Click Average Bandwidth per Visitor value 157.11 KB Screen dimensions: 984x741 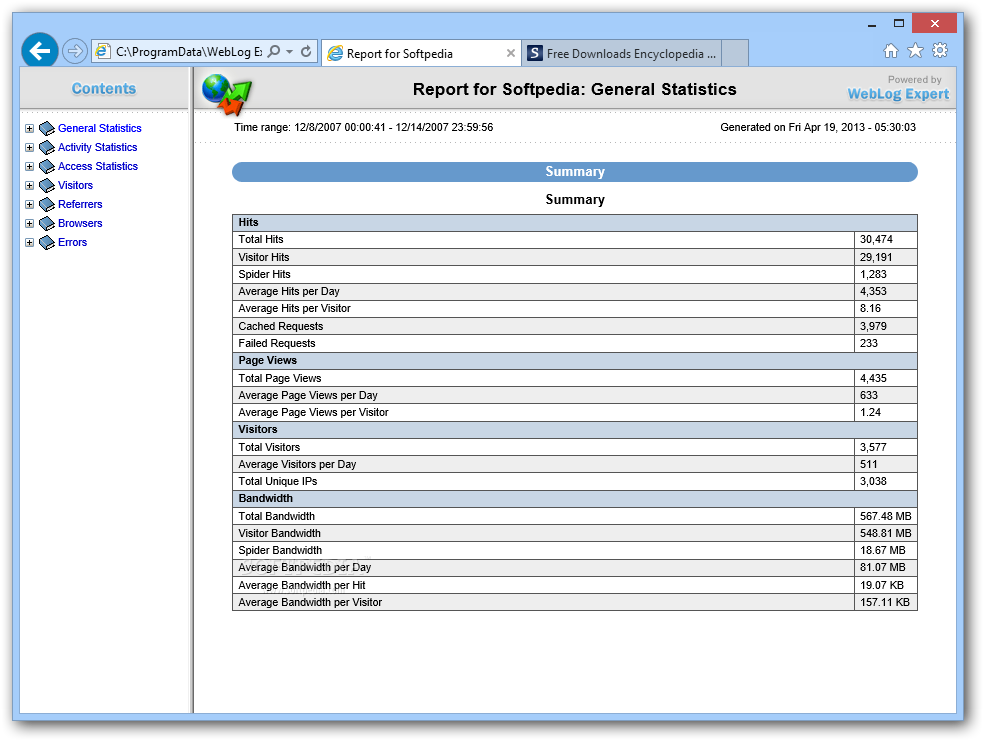pos(885,602)
